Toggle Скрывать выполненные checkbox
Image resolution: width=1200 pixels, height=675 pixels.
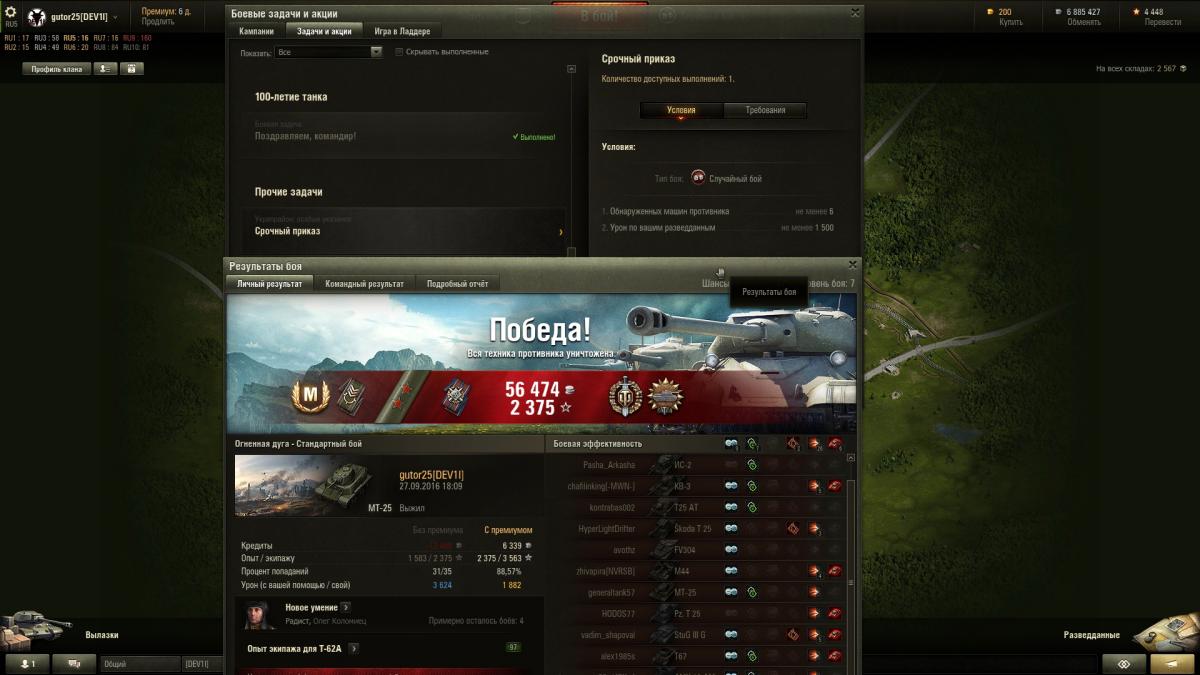click(399, 52)
